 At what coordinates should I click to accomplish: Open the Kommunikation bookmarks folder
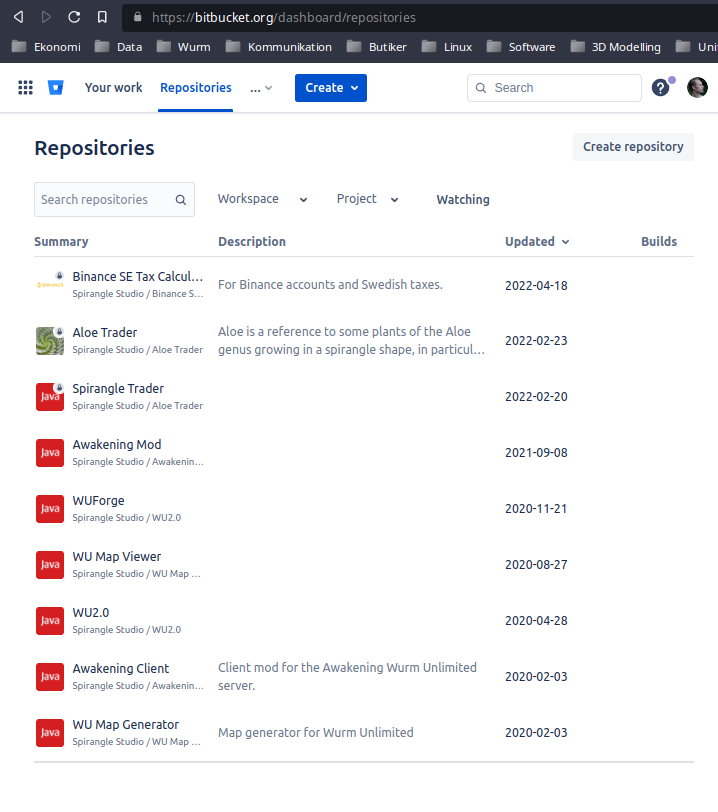tap(279, 47)
